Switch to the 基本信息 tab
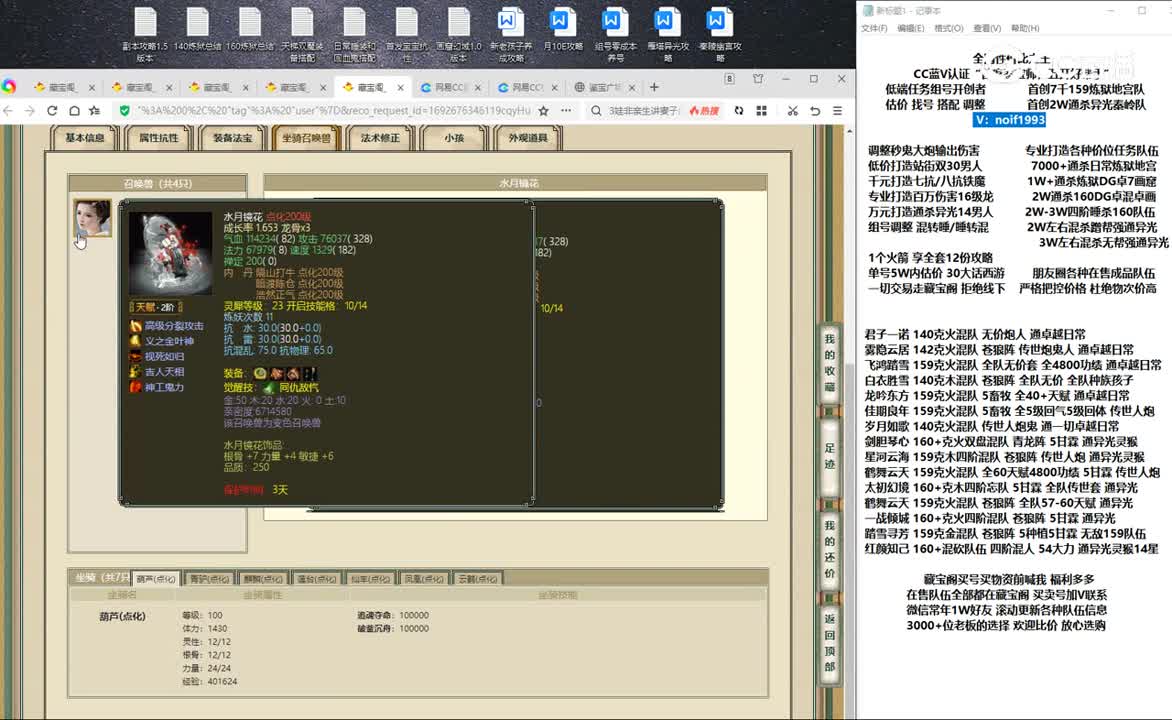Image resolution: width=1172 pixels, height=720 pixels. (84, 138)
